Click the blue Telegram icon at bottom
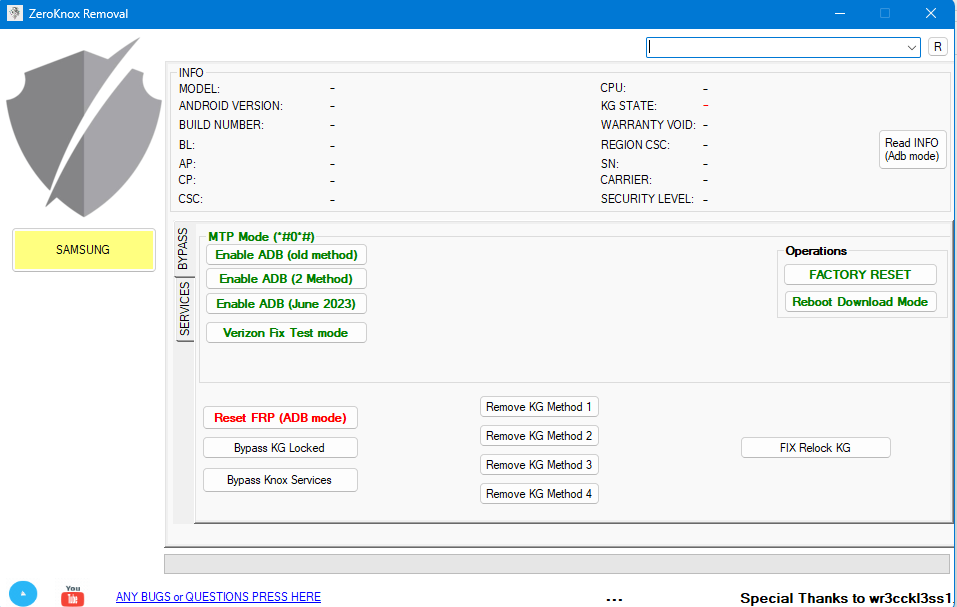957x607 pixels. pyautogui.click(x=23, y=594)
